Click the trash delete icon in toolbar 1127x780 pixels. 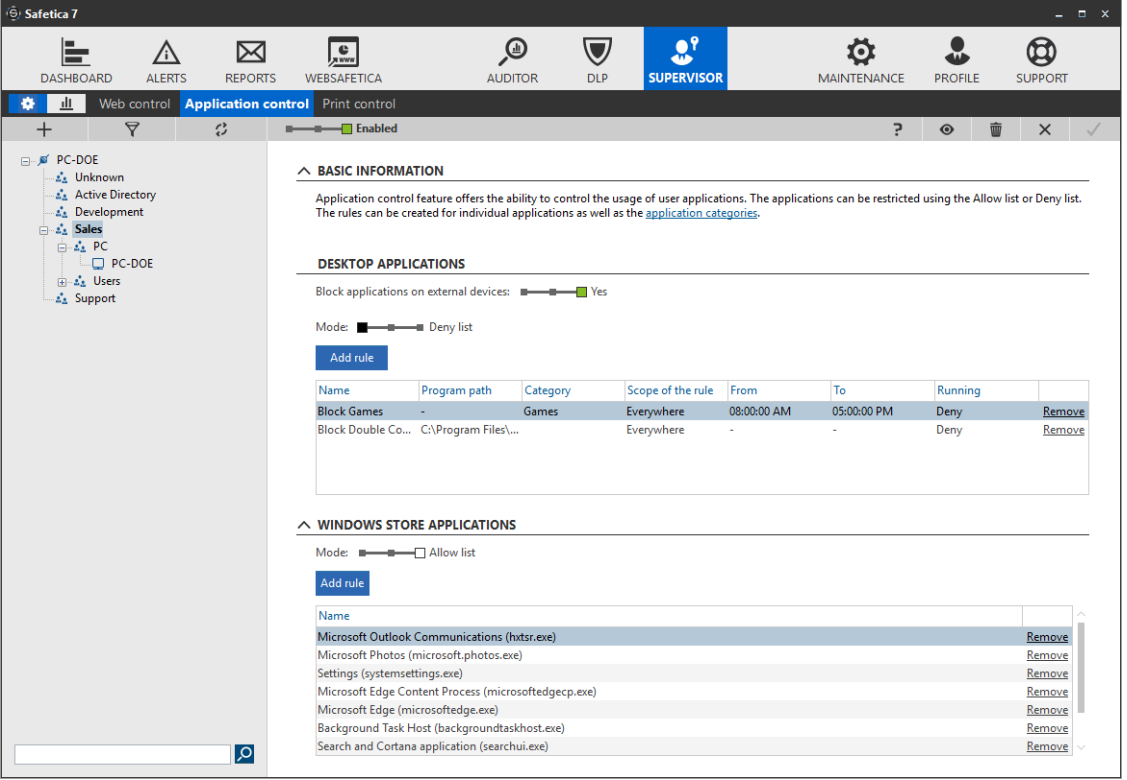point(995,130)
